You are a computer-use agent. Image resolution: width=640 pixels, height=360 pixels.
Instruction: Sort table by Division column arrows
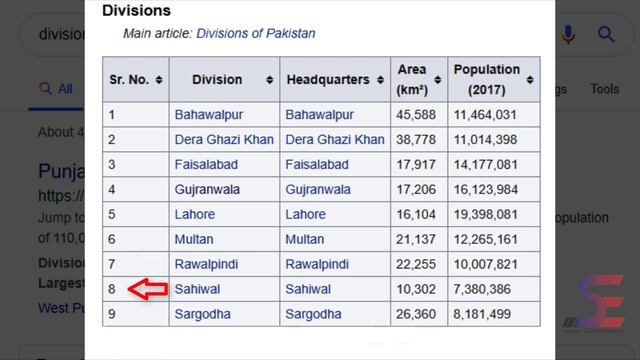269,80
